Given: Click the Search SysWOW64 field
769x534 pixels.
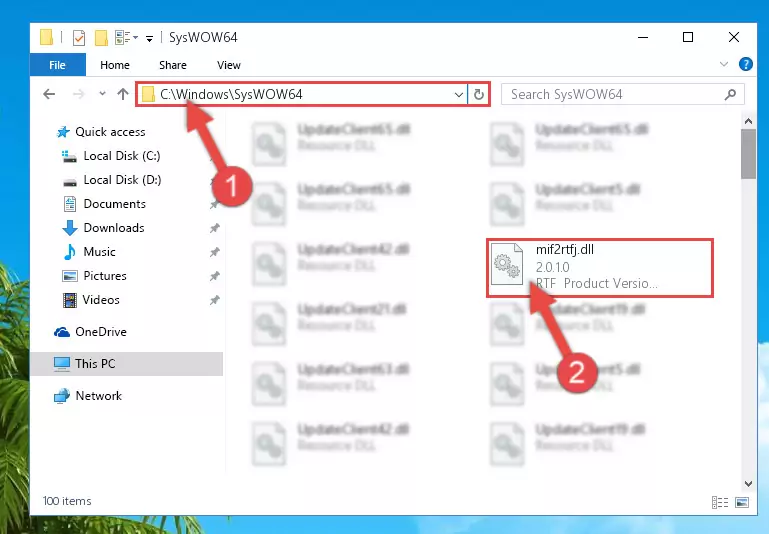Looking at the screenshot, I should (622, 94).
